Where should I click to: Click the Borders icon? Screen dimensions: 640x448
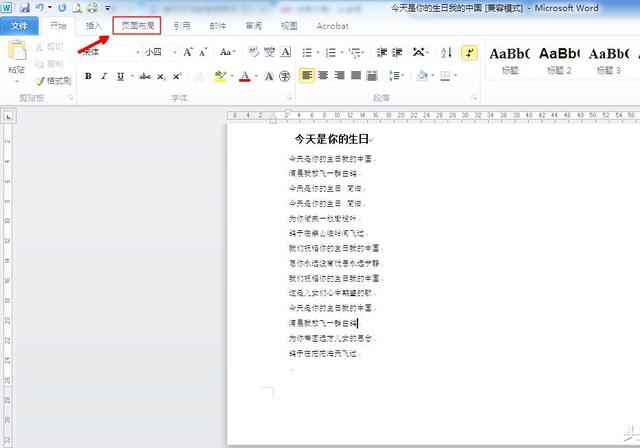pos(445,75)
